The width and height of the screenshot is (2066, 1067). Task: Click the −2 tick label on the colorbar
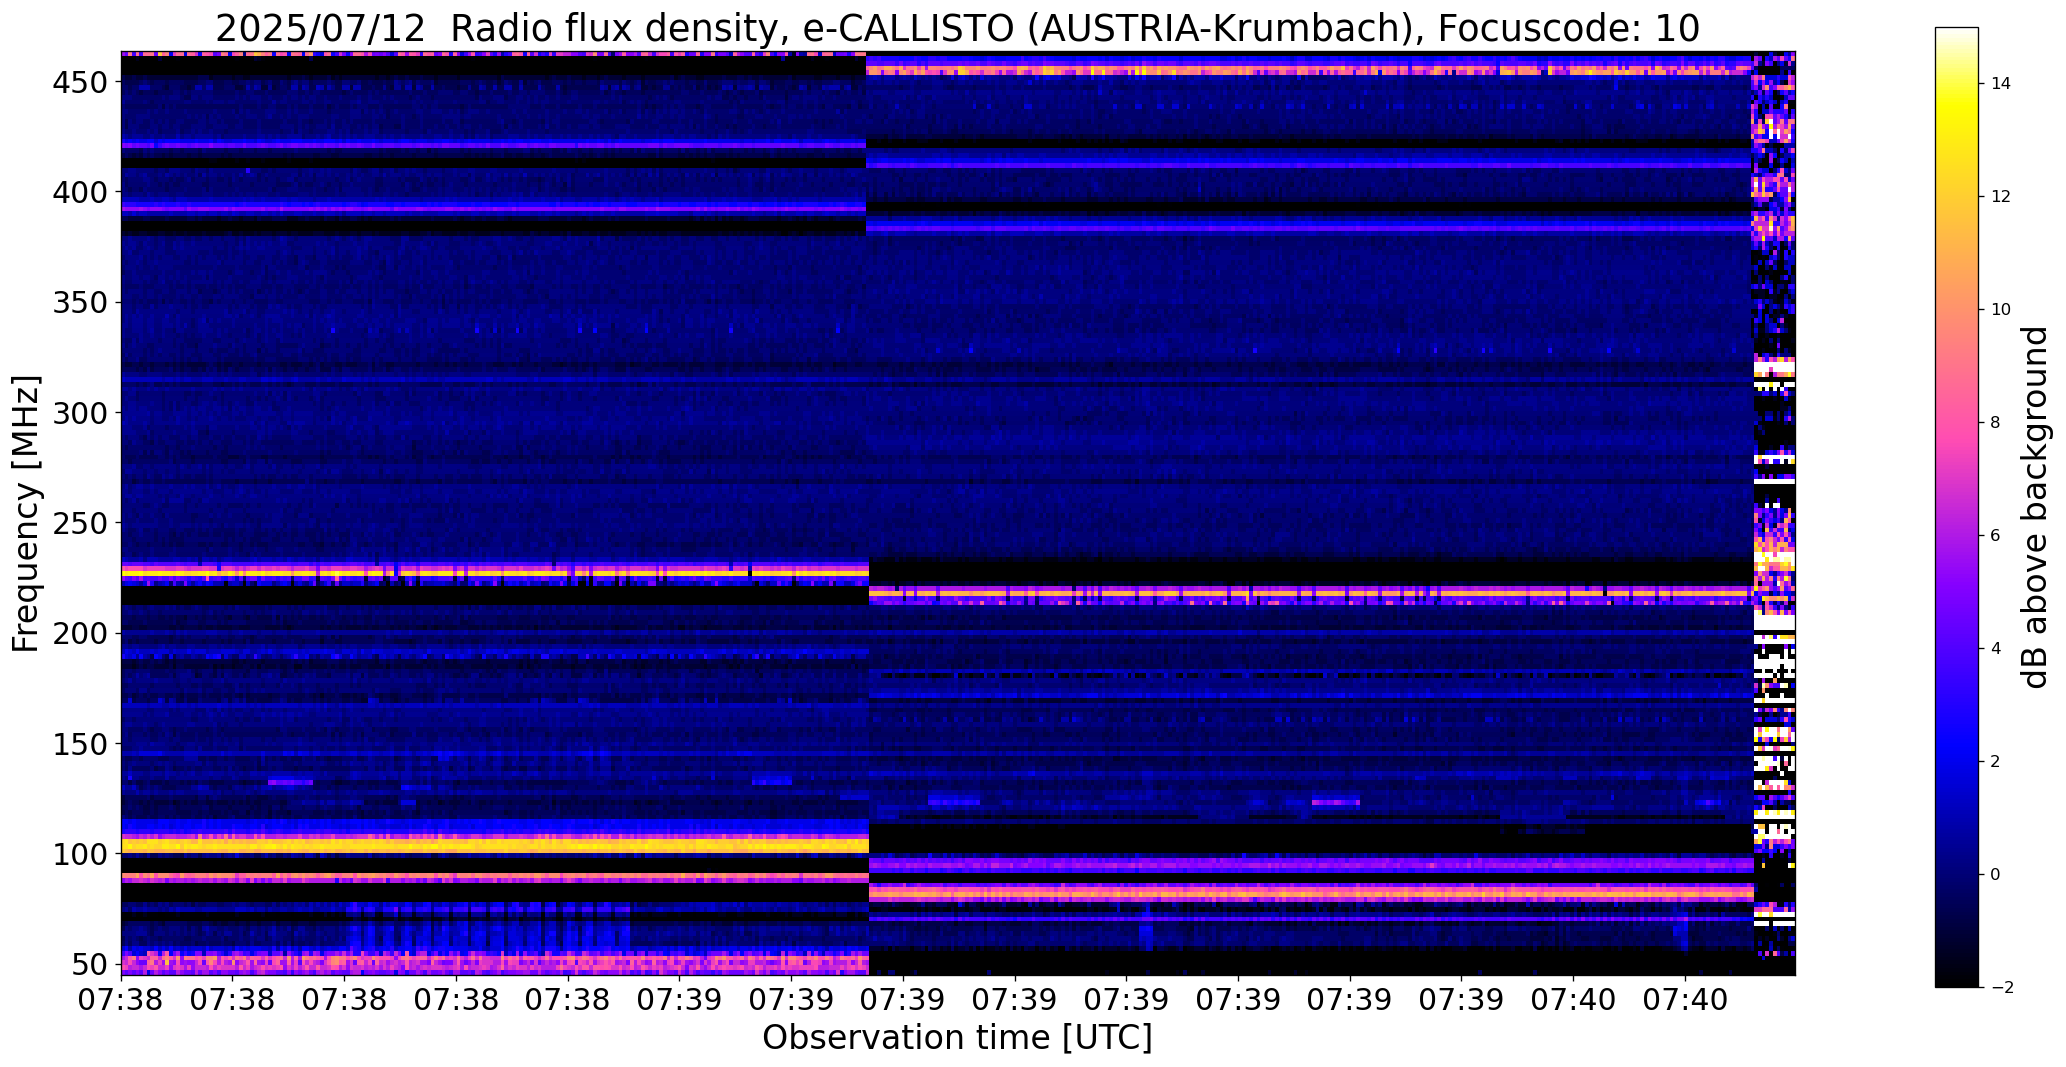2002,988
